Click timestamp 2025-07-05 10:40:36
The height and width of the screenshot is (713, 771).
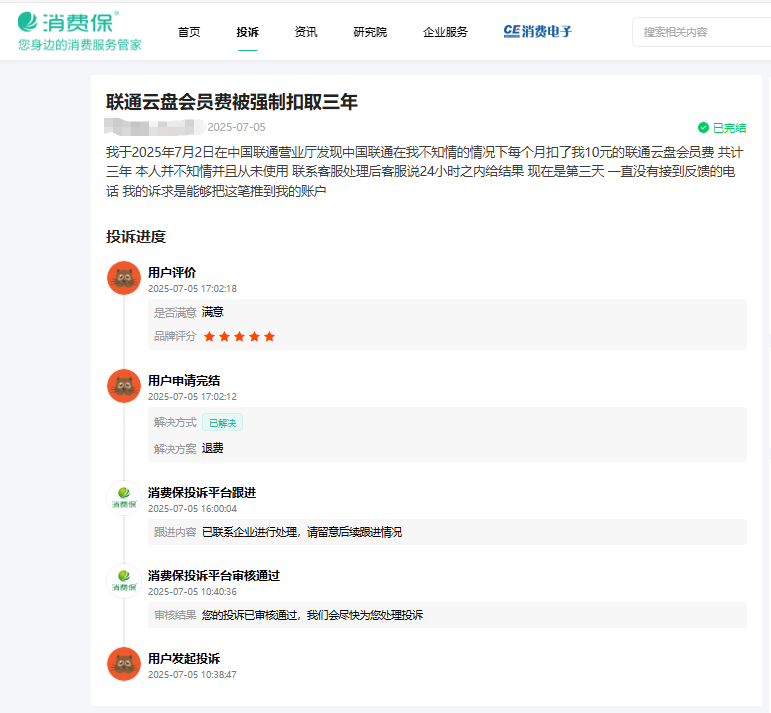tap(192, 592)
